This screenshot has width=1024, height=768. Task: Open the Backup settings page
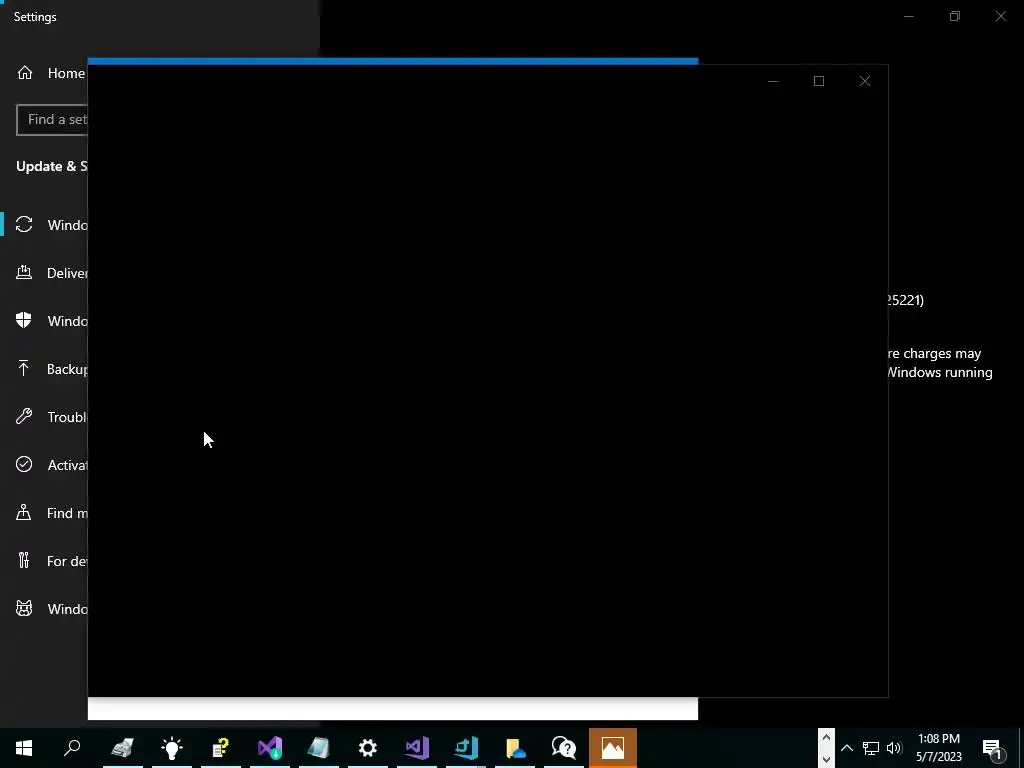[51, 369]
